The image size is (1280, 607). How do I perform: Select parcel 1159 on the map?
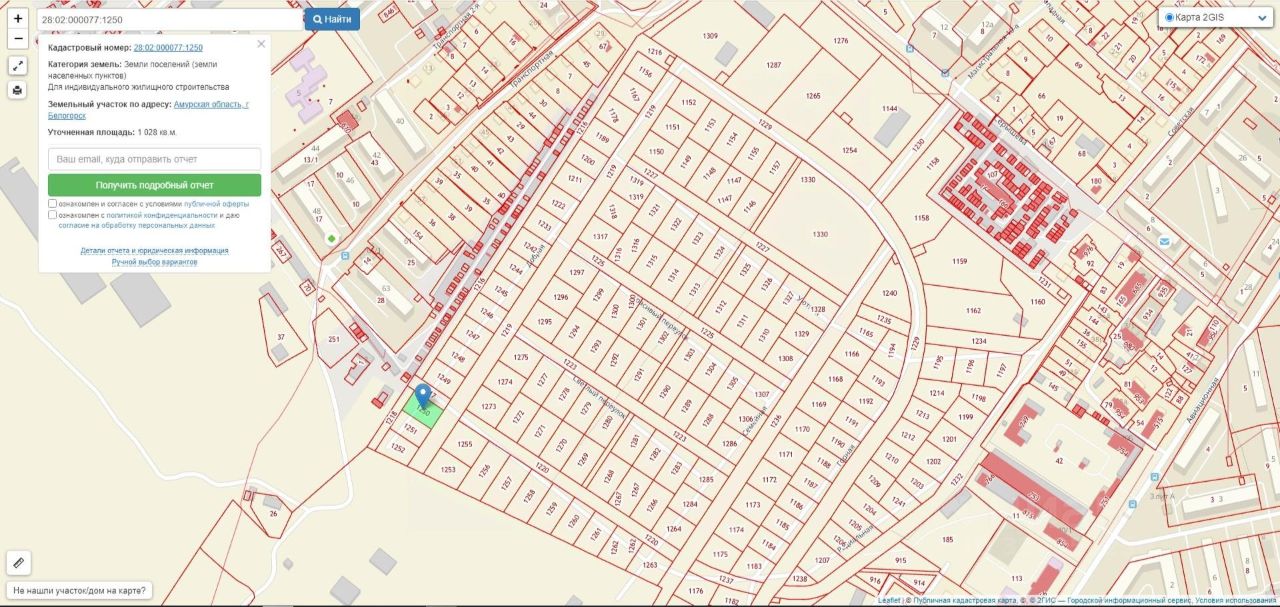click(959, 261)
